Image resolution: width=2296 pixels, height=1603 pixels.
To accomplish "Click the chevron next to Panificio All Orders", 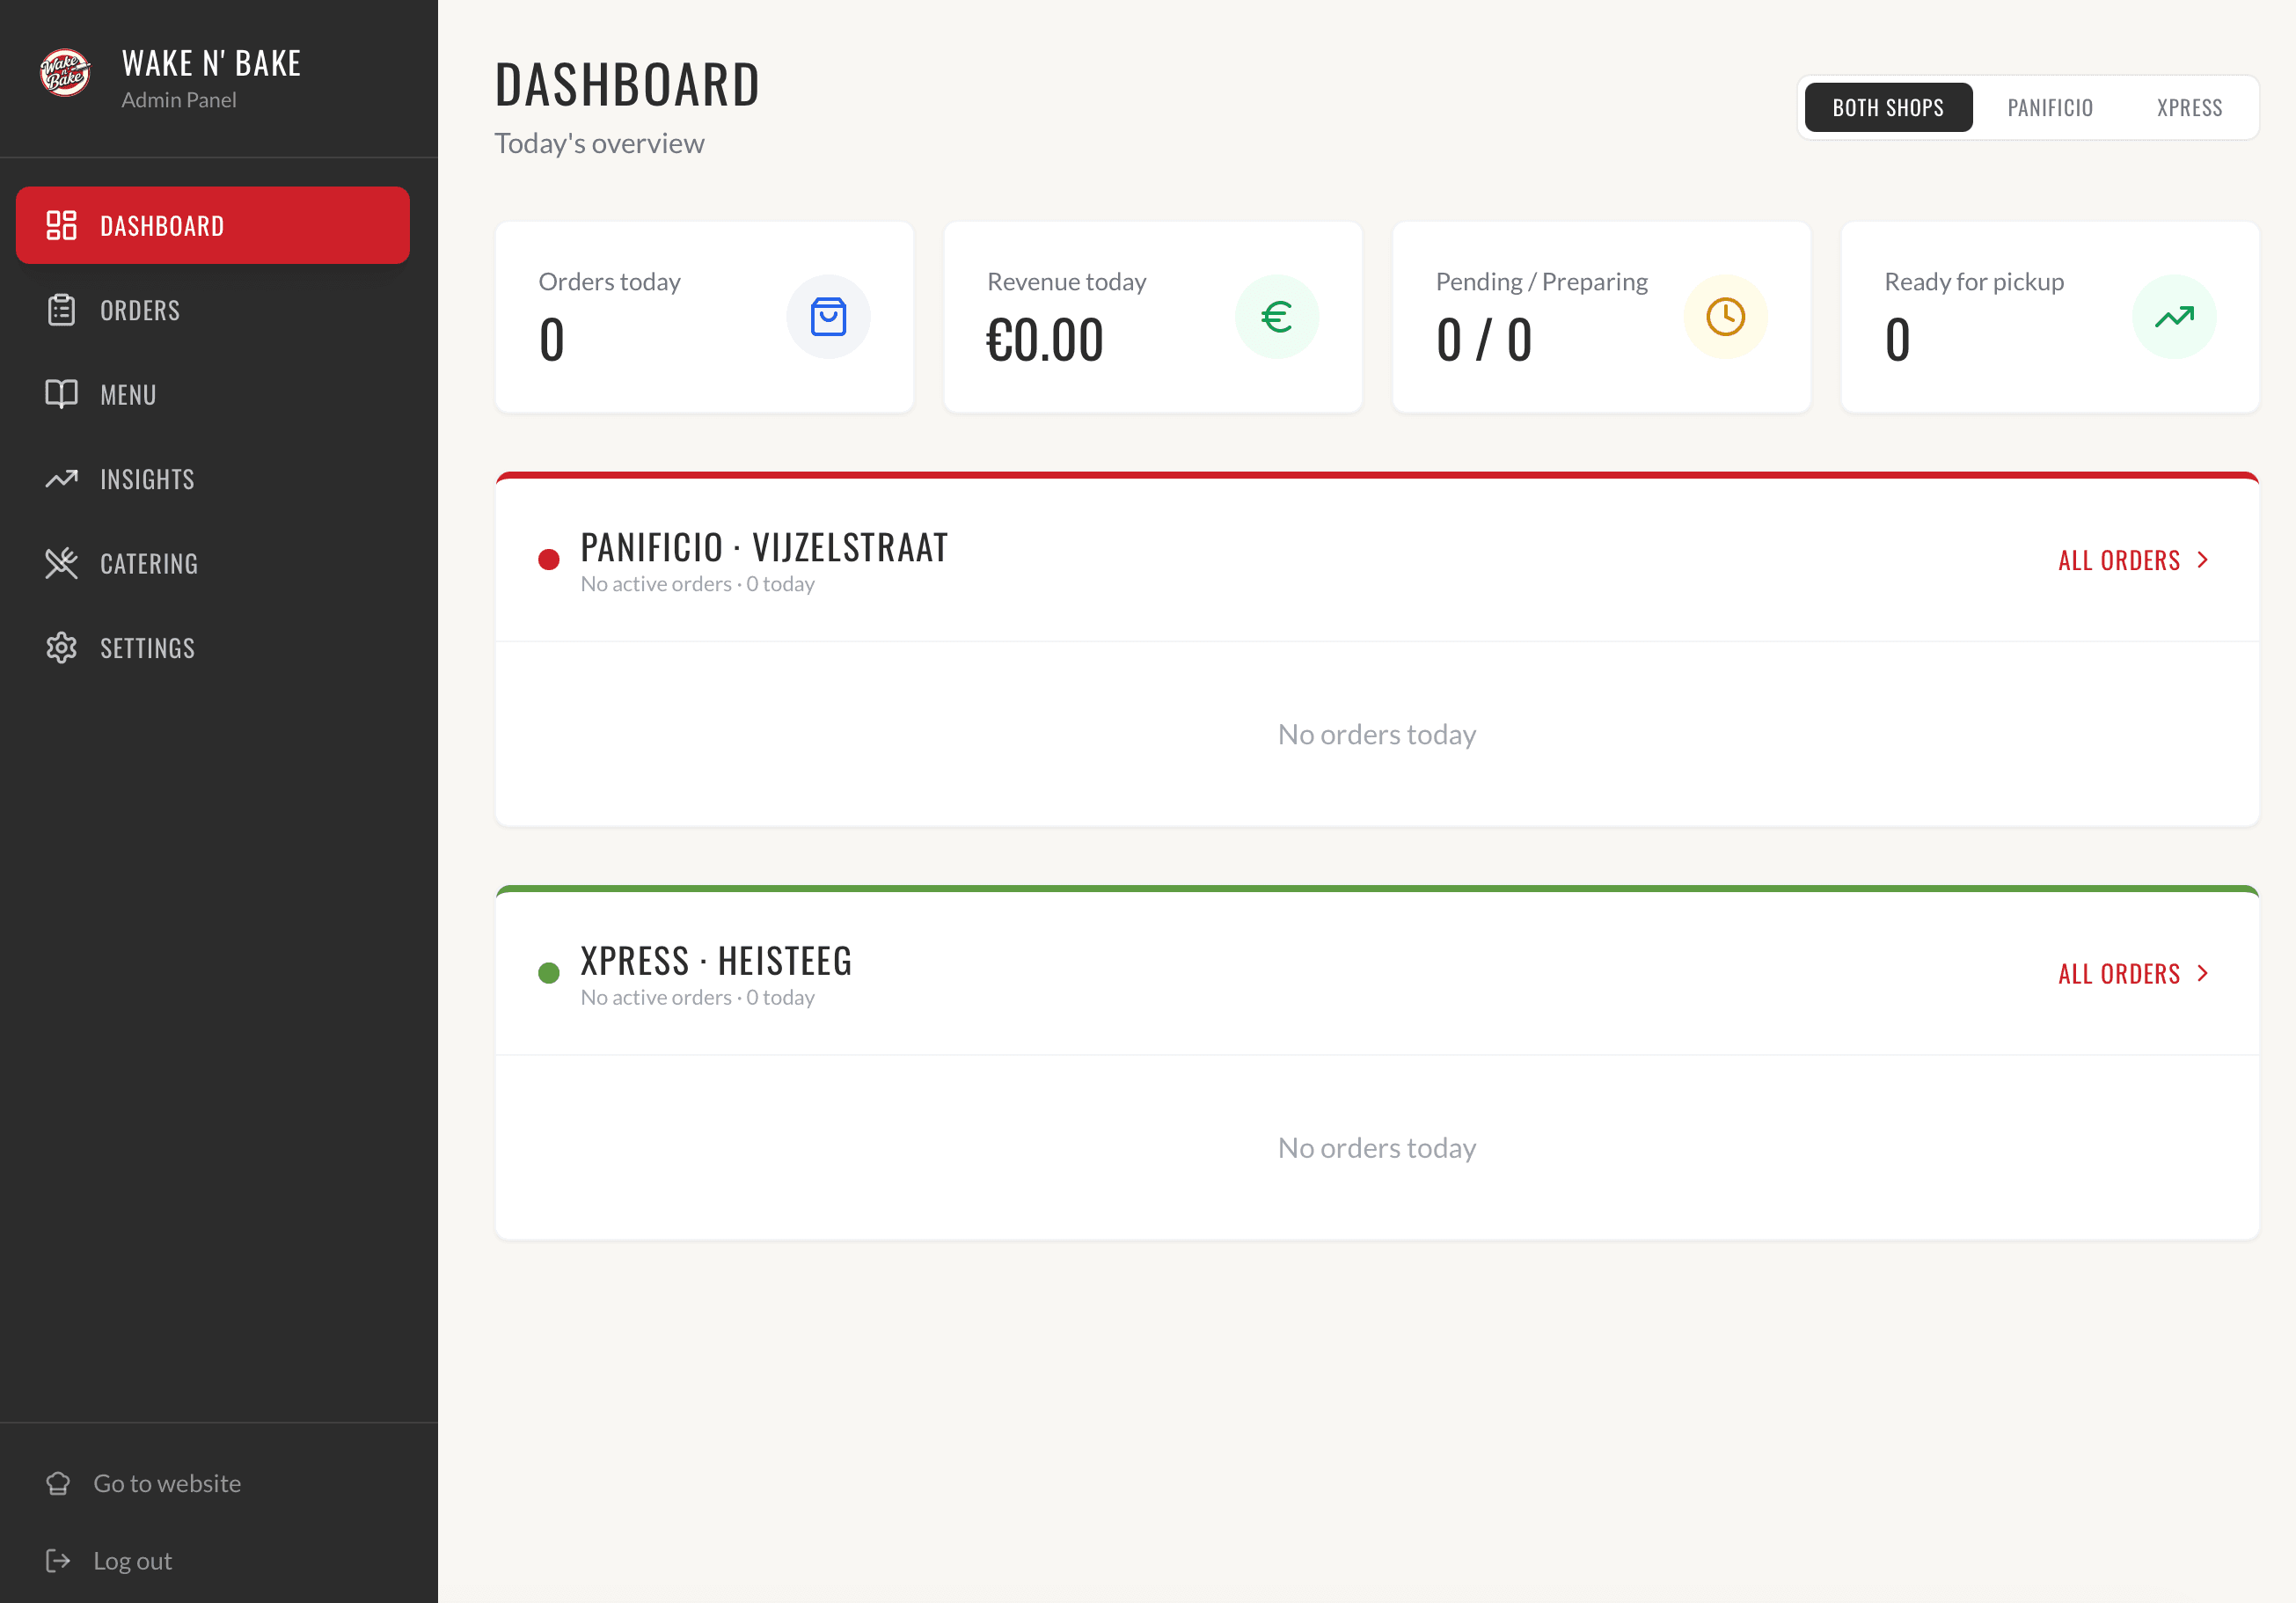I will tap(2202, 560).
